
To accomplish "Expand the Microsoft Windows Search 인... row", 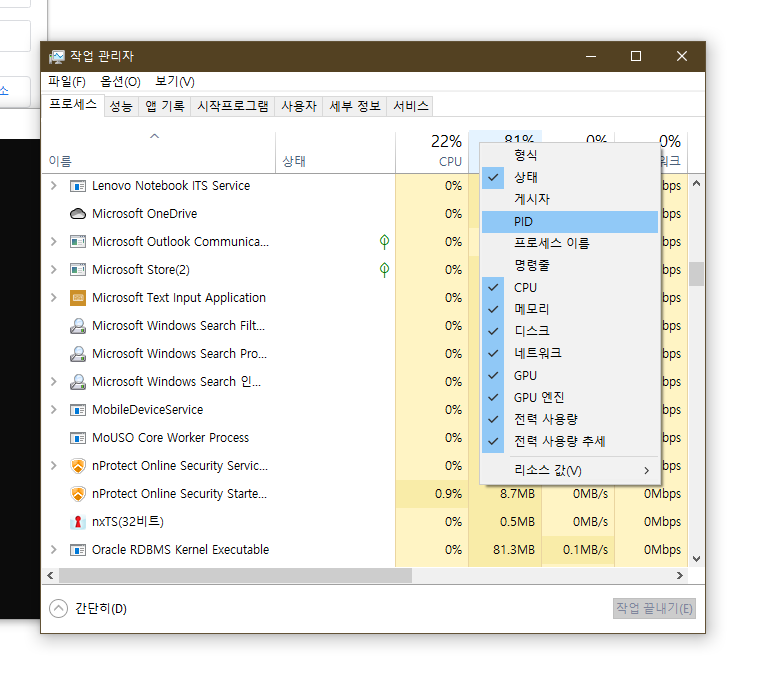I will (54, 381).
